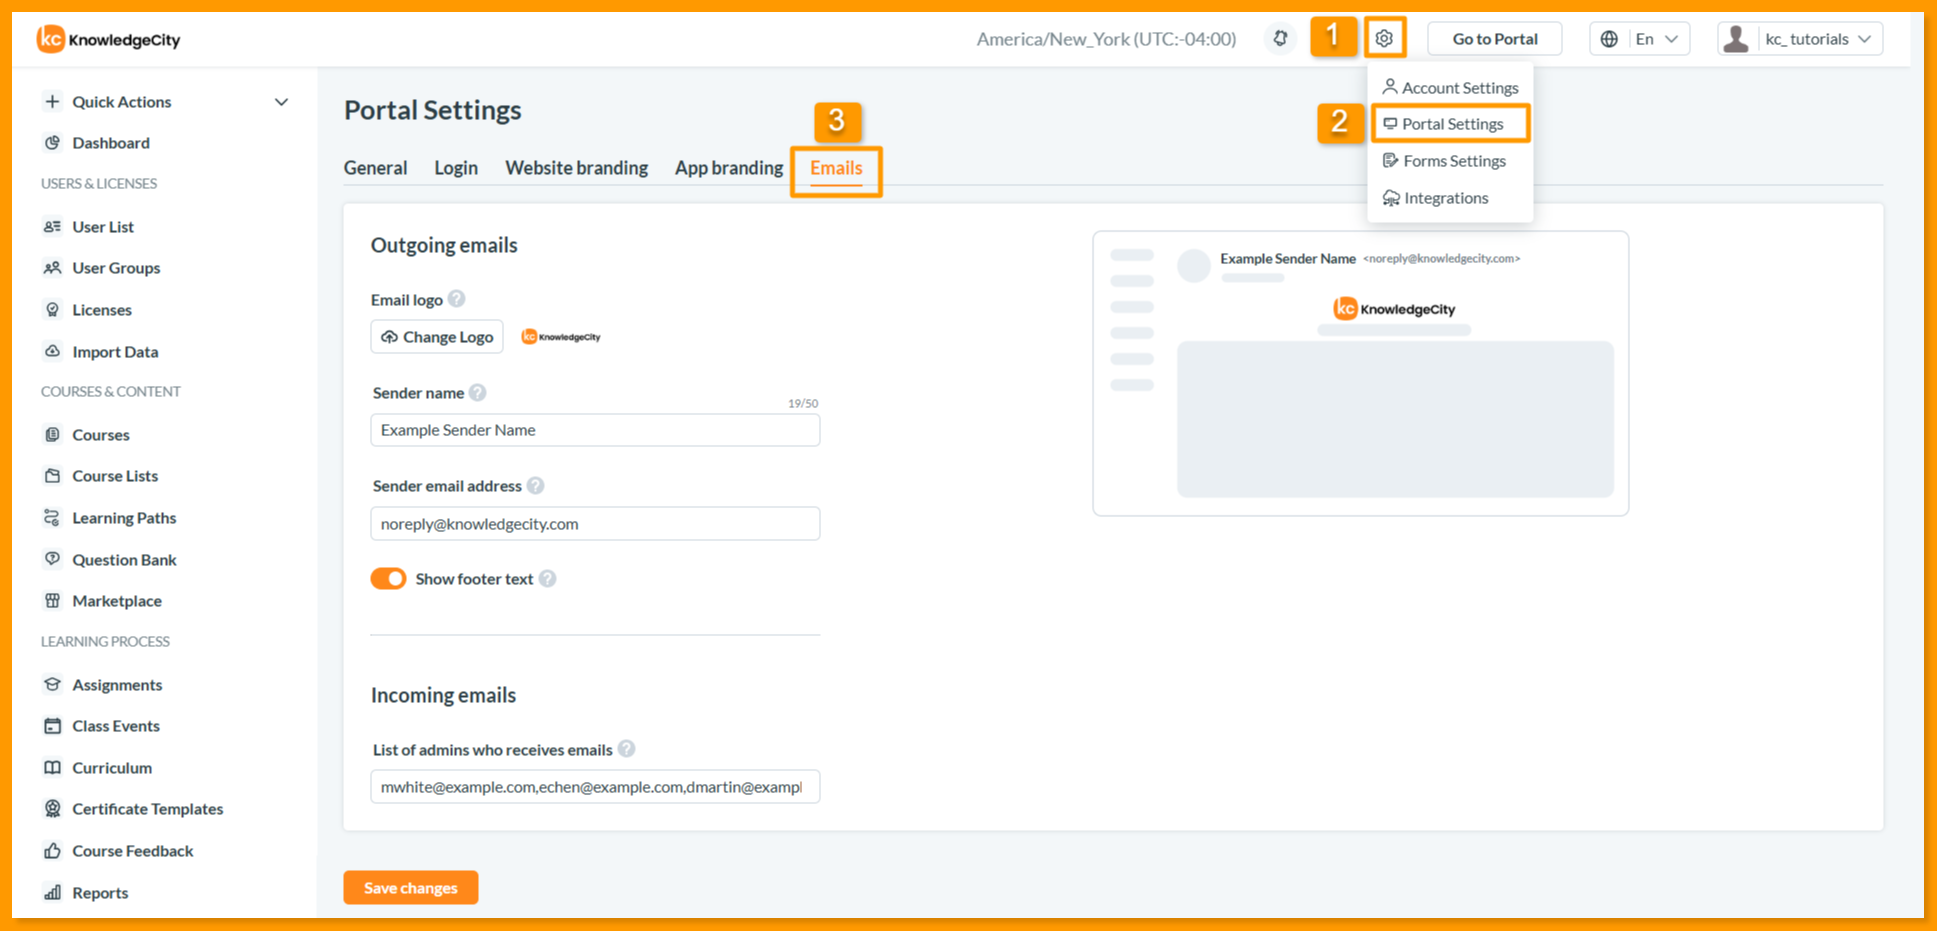Image resolution: width=1937 pixels, height=931 pixels.
Task: Click the Courses icon
Action: (x=53, y=435)
